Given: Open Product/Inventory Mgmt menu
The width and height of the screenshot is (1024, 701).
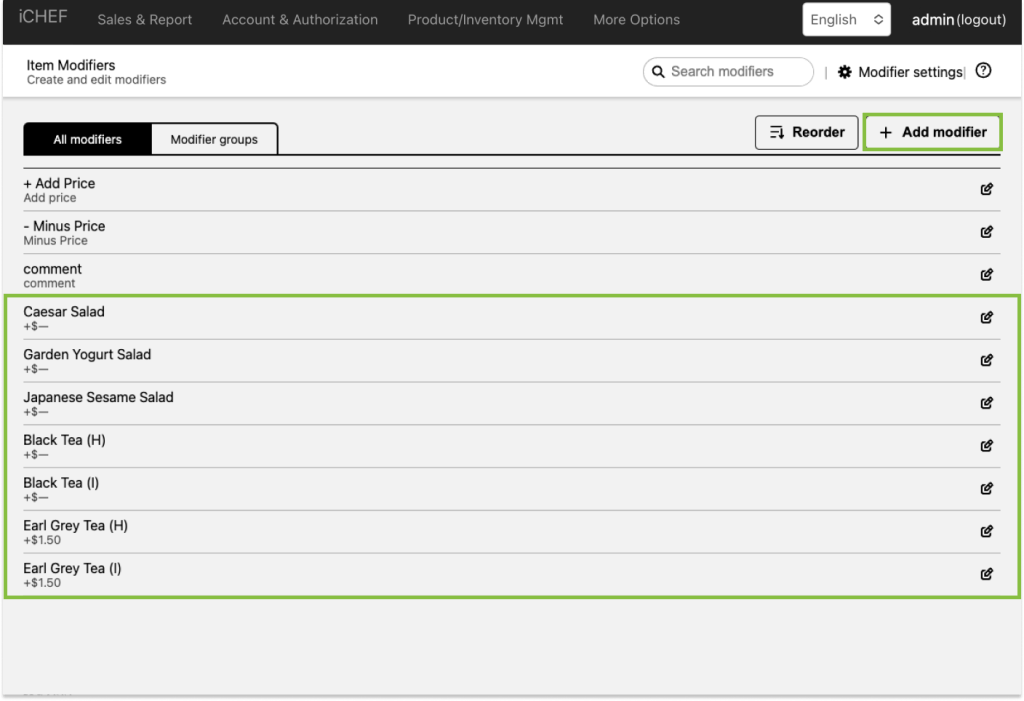Looking at the screenshot, I should tap(485, 20).
